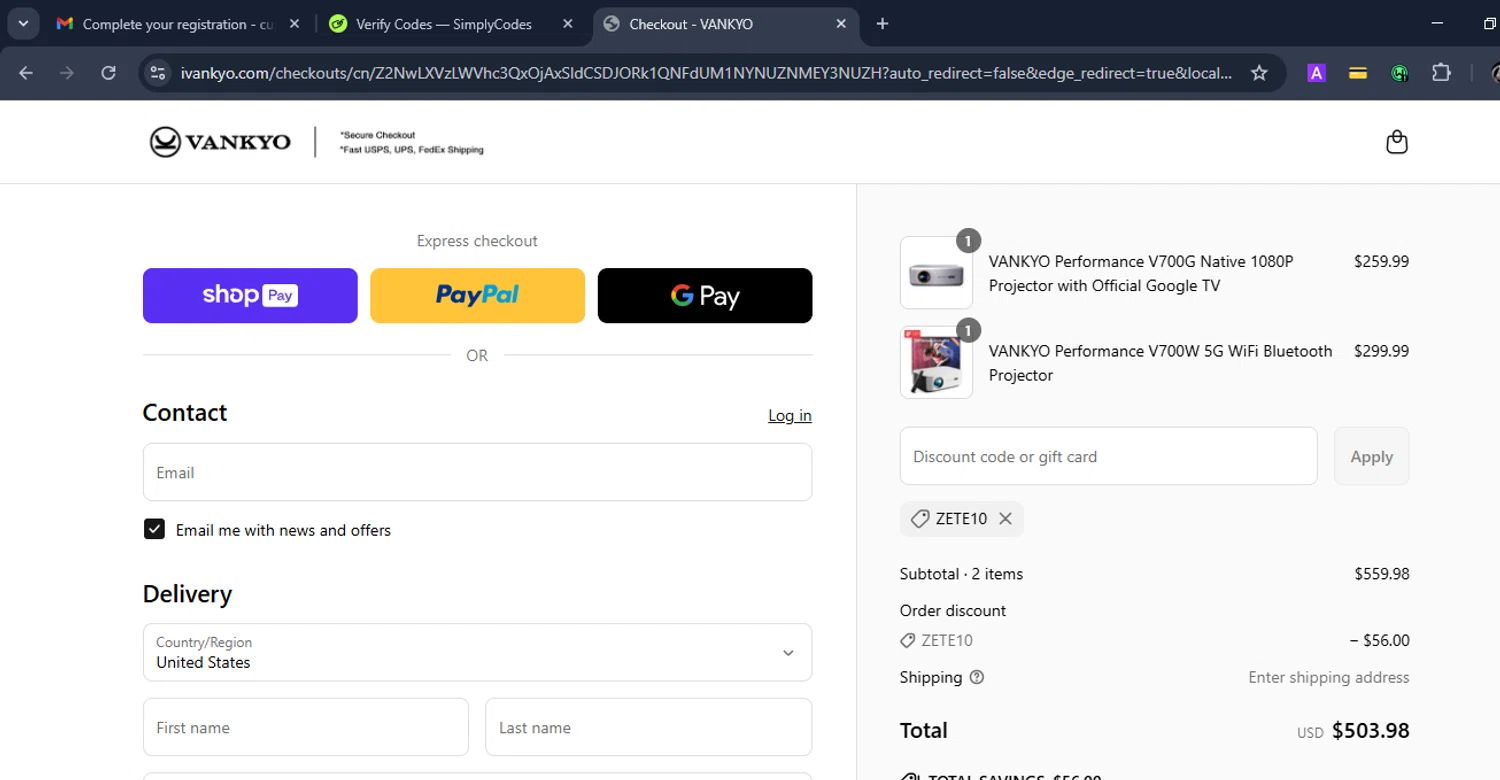
Task: Open the shopping bag cart icon
Action: point(1397,142)
